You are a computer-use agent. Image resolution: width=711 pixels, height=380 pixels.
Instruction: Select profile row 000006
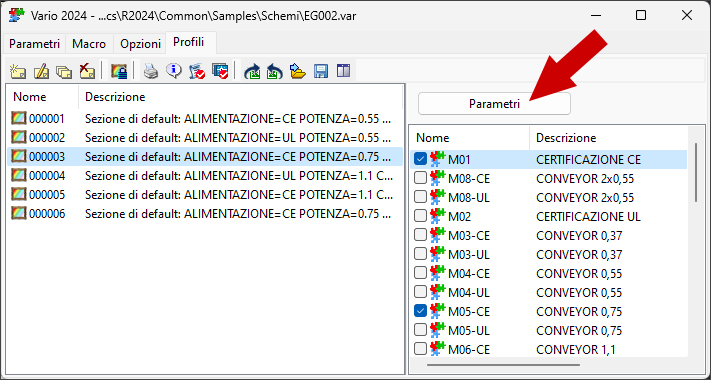205,214
